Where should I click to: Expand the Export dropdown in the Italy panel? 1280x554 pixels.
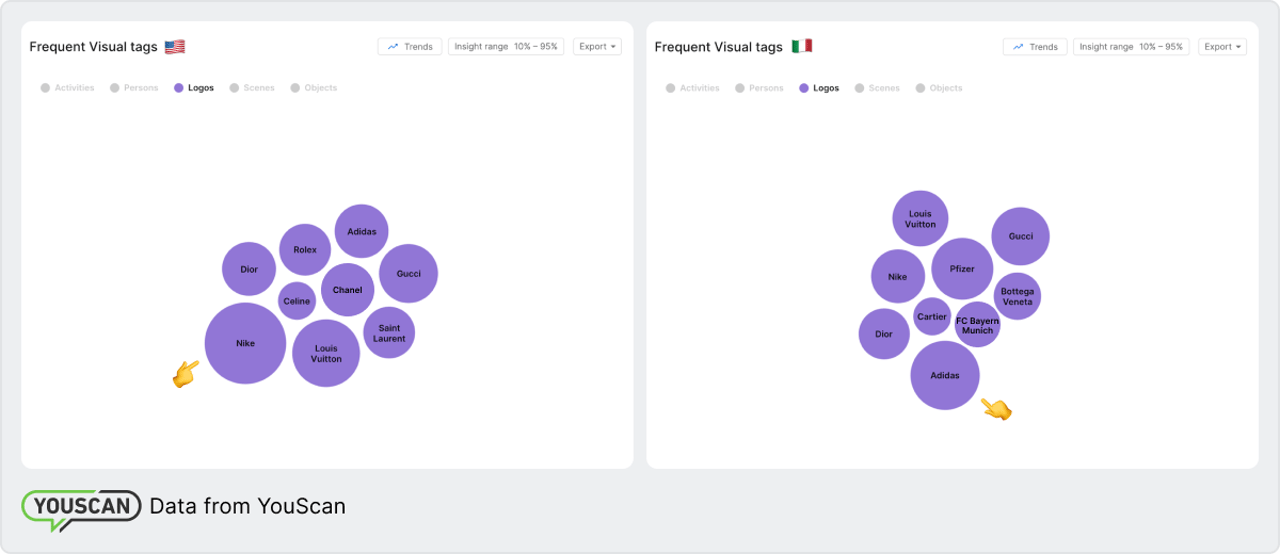[1222, 47]
